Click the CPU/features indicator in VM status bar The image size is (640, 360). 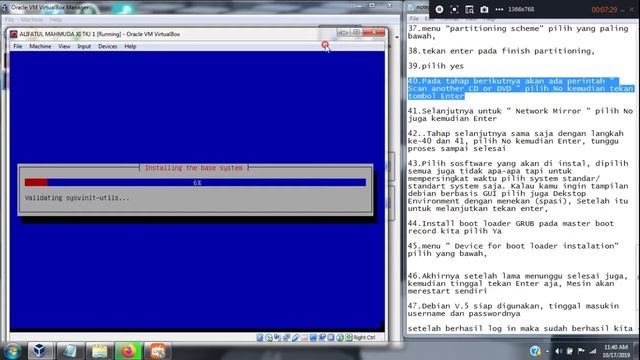tap(331, 338)
